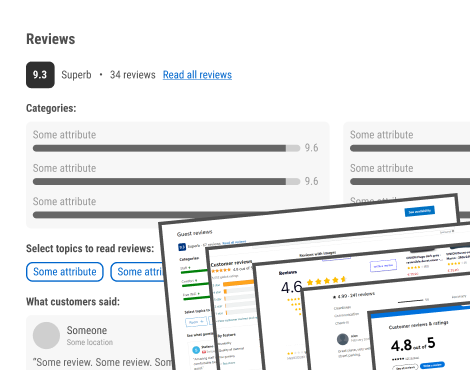The height and width of the screenshot is (370, 470).
Task: Click the star icon before 4.99
Action: [x=334, y=297]
